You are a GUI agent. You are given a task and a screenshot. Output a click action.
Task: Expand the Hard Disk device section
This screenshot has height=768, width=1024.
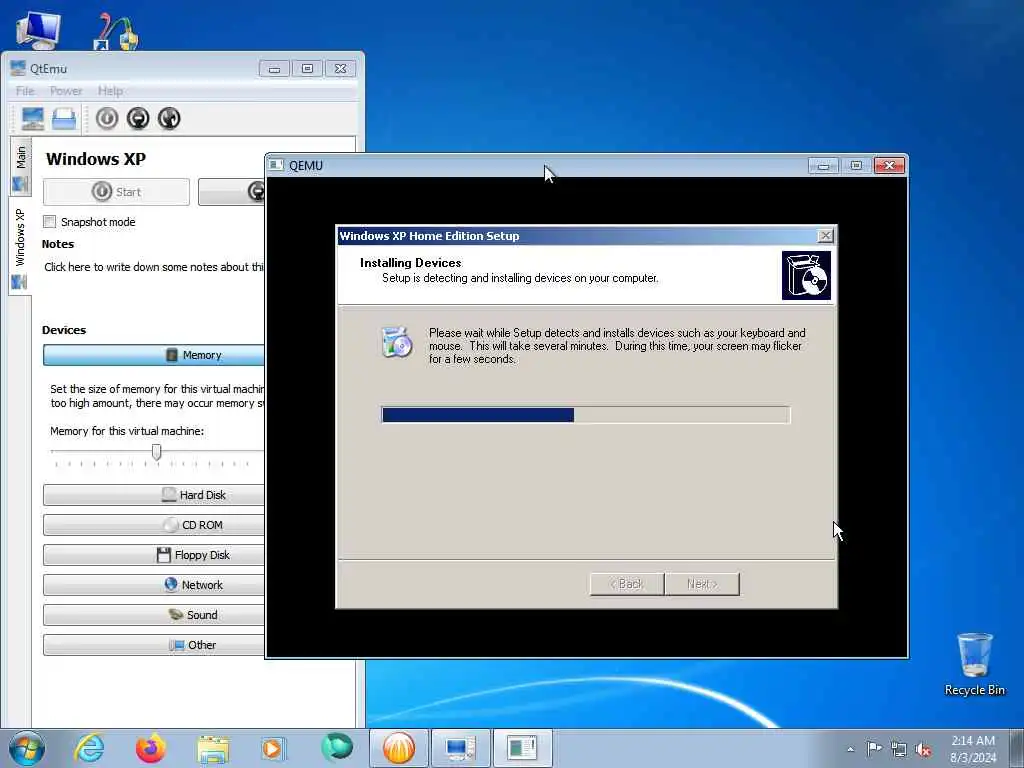(154, 495)
